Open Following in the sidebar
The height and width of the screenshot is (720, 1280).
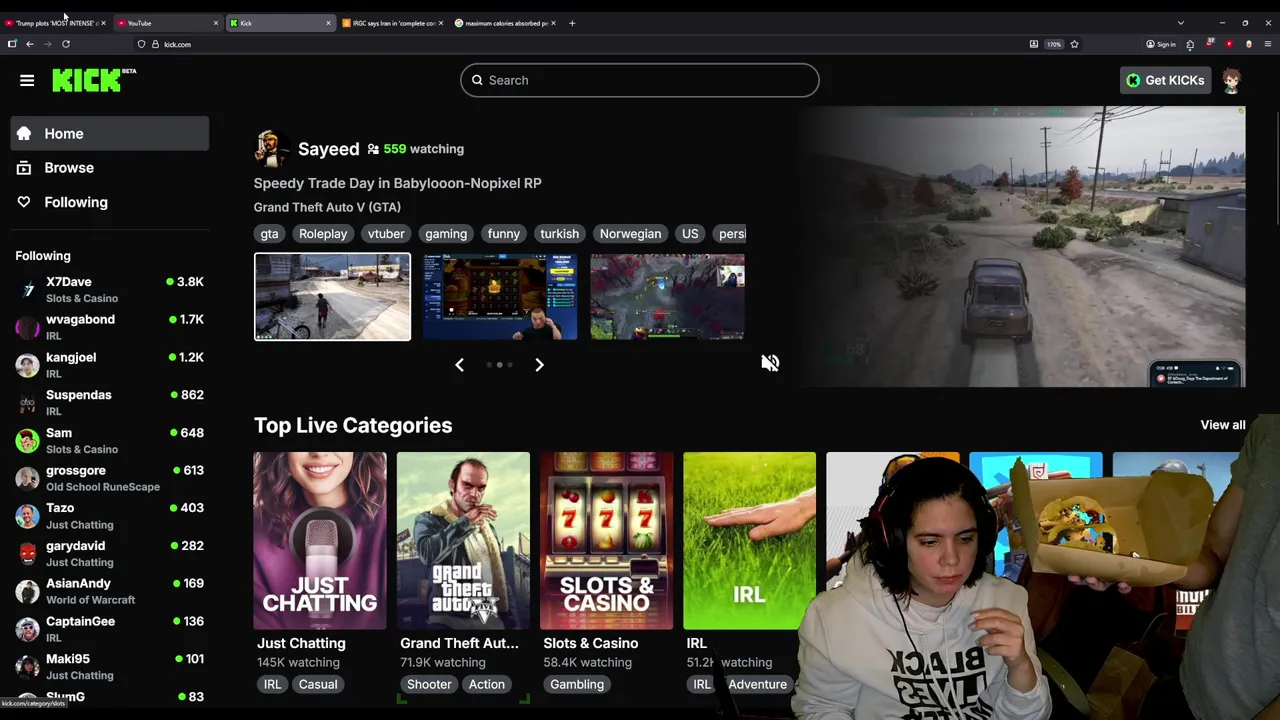point(110,202)
